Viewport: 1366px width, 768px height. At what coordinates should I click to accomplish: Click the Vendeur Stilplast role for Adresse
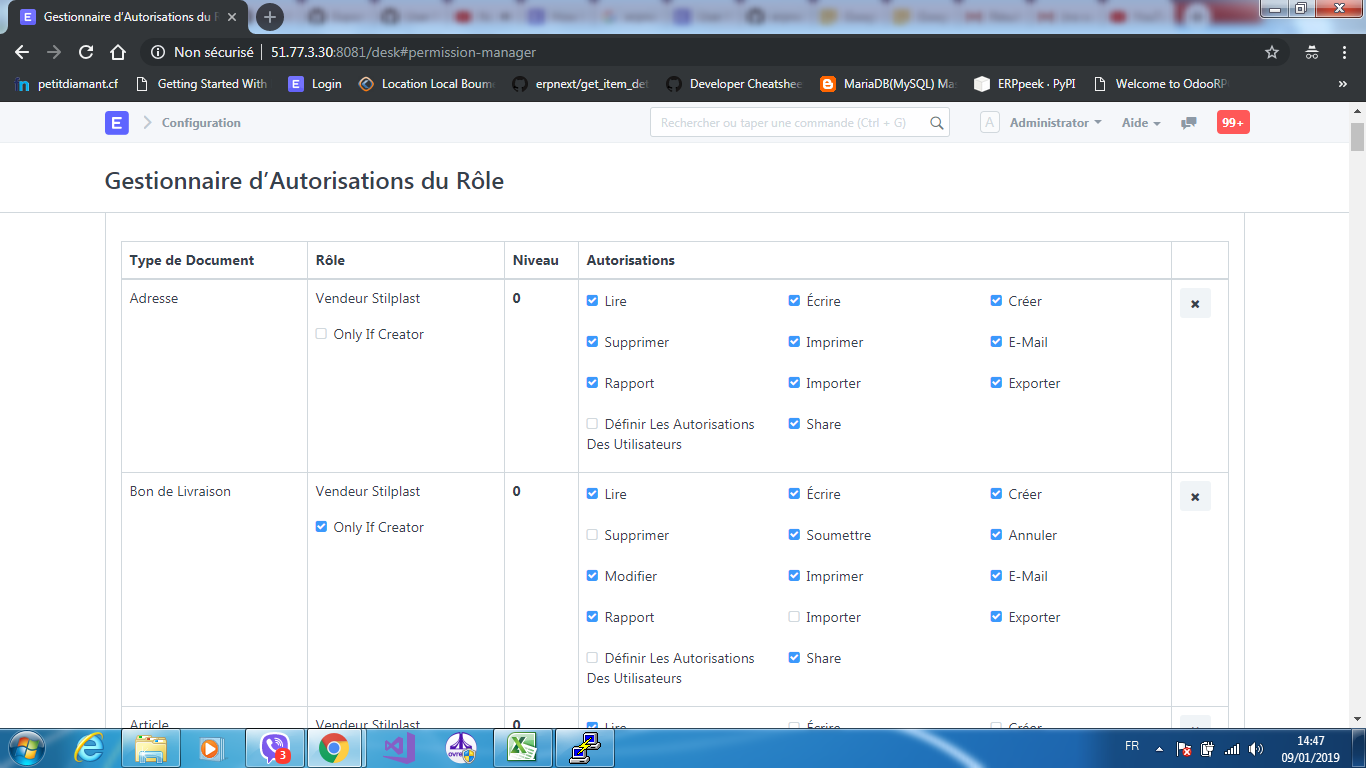point(368,298)
